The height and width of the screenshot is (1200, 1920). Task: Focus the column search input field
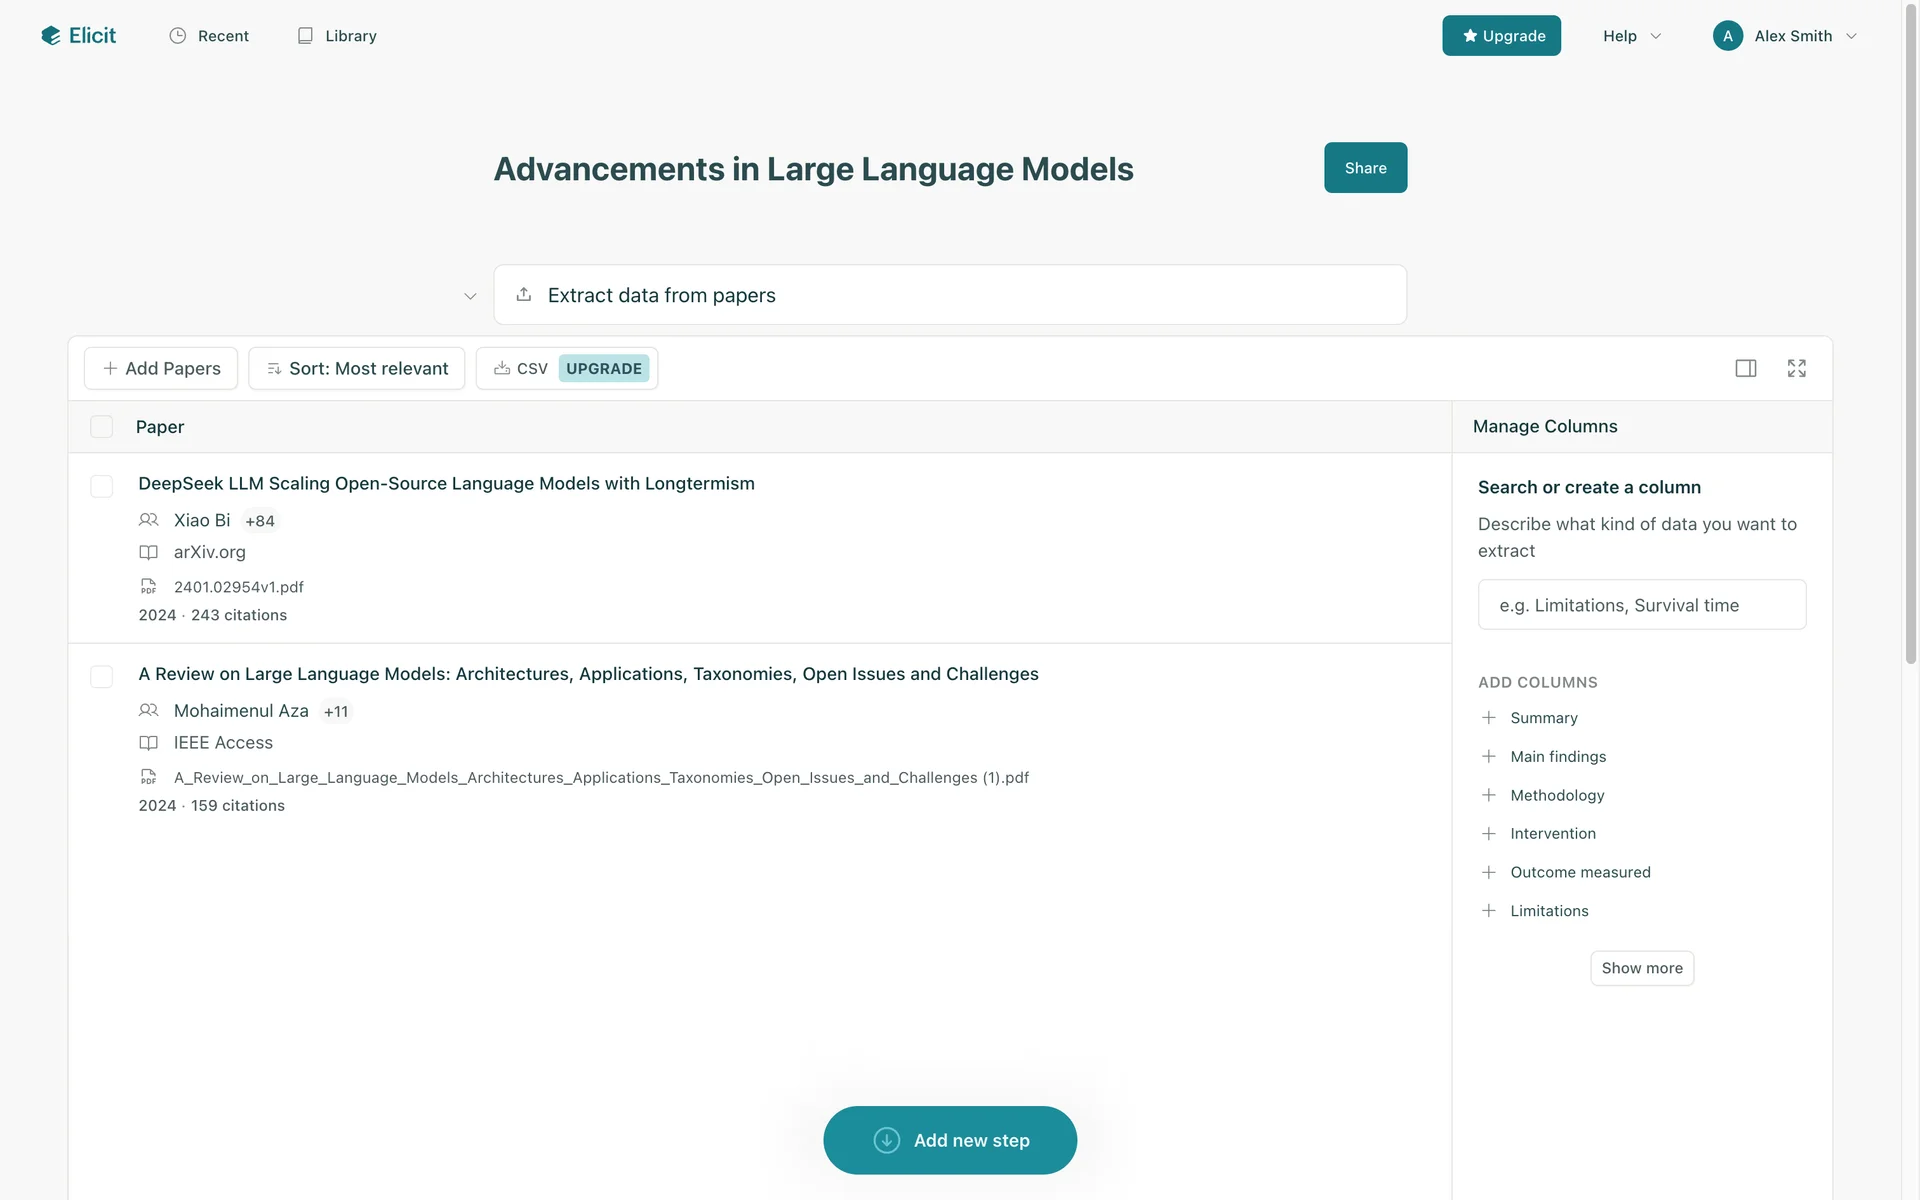coord(1641,605)
